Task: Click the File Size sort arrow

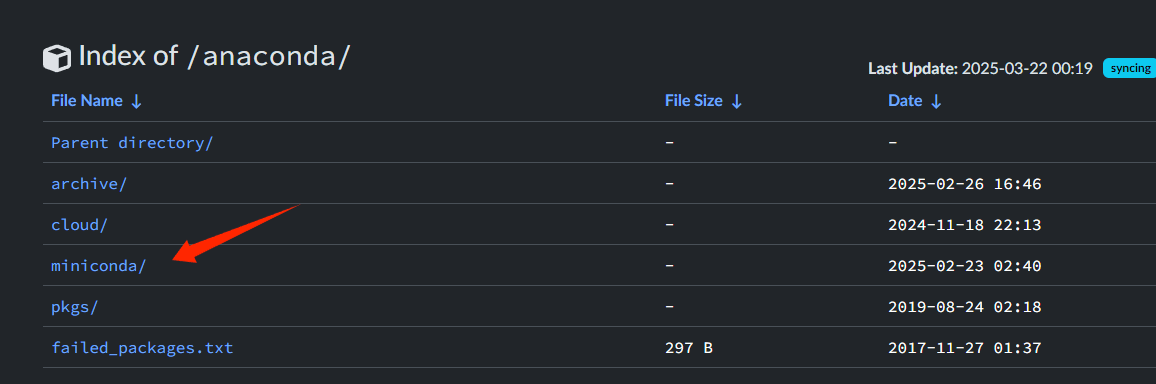Action: [736, 102]
